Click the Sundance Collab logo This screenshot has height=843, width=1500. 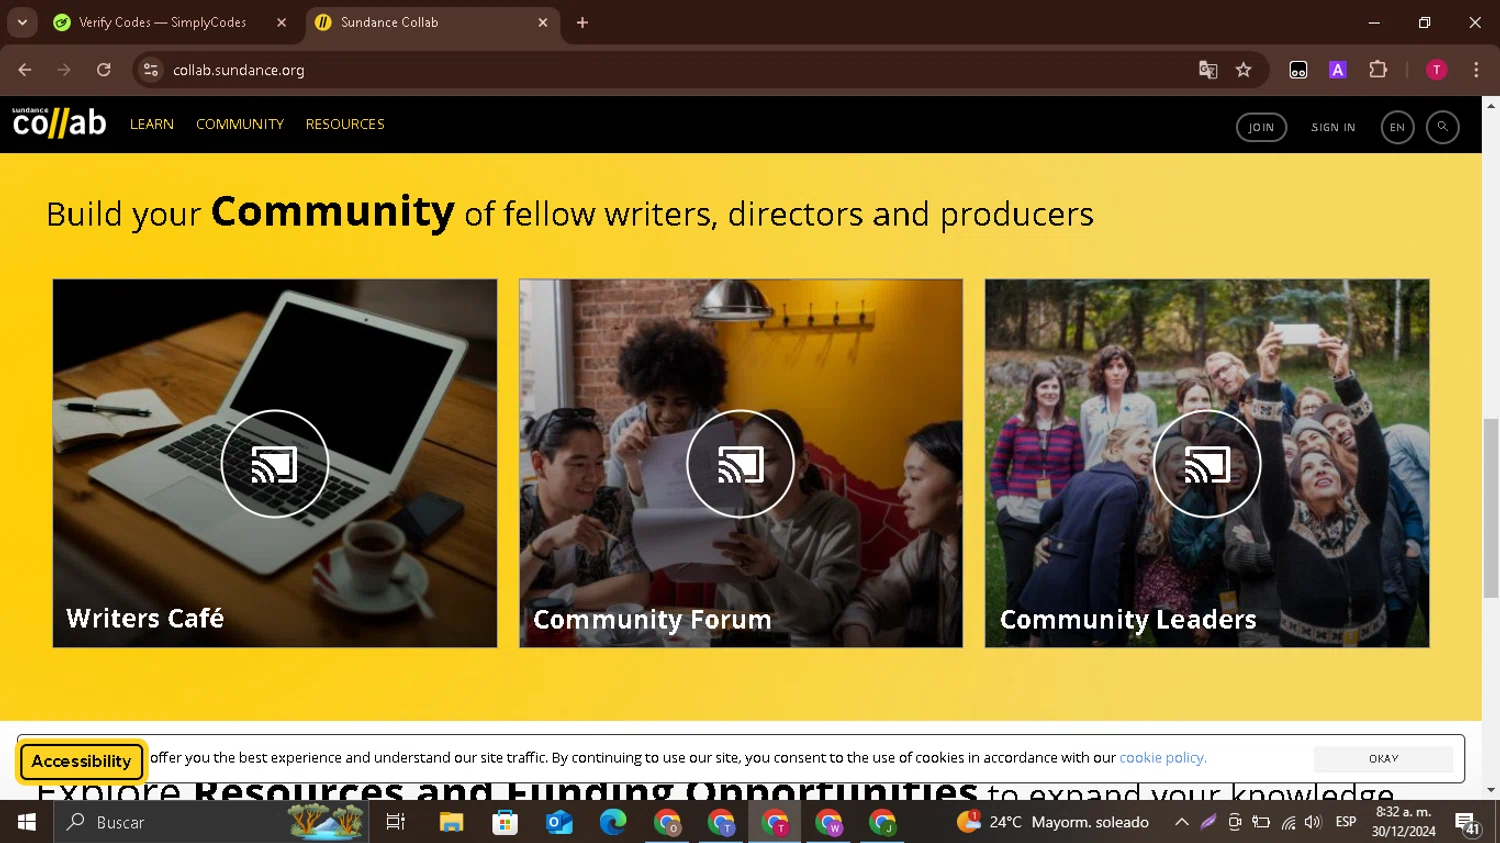point(59,122)
